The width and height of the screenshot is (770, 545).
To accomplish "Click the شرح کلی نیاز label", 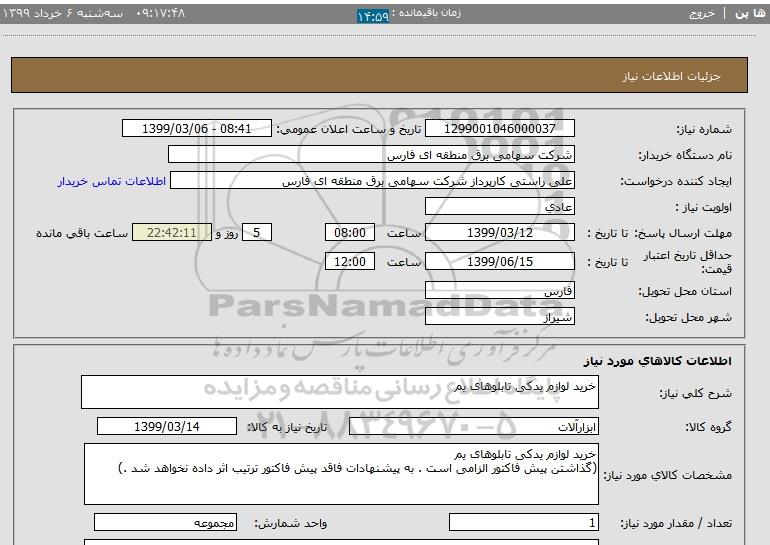I will (x=695, y=393).
